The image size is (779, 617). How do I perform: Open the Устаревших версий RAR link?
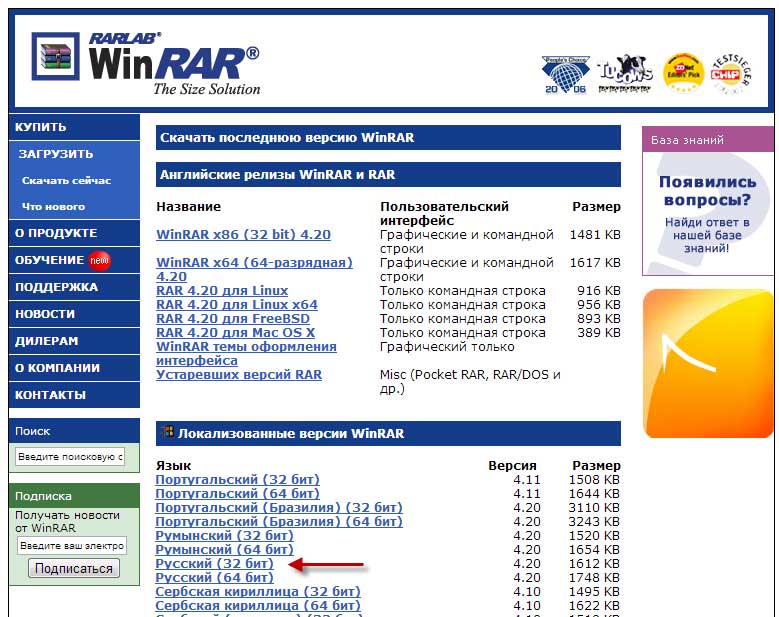coord(239,375)
